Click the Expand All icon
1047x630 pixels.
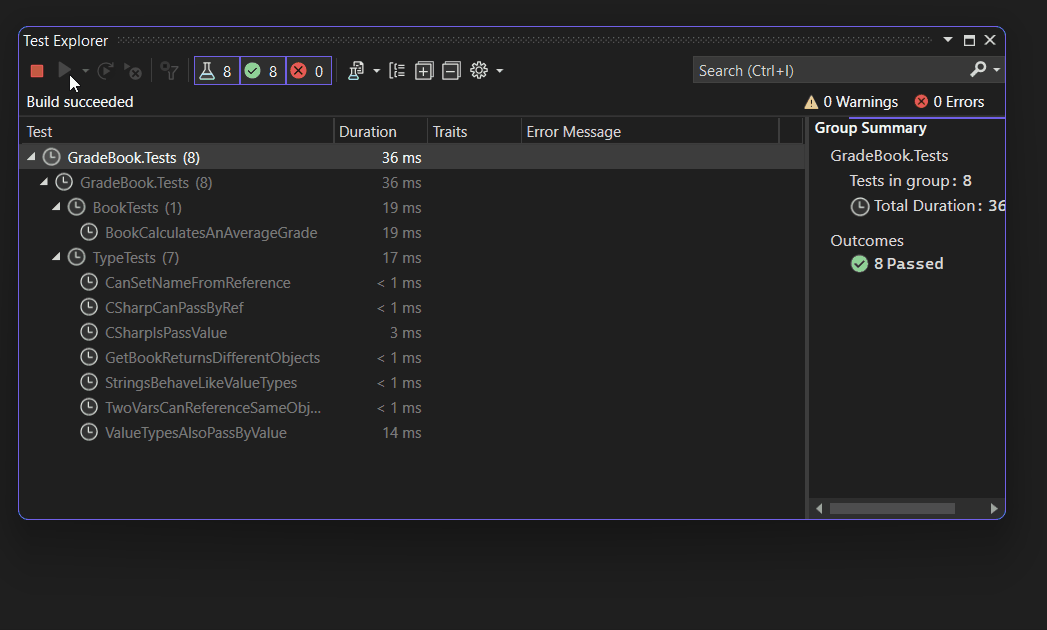(424, 71)
